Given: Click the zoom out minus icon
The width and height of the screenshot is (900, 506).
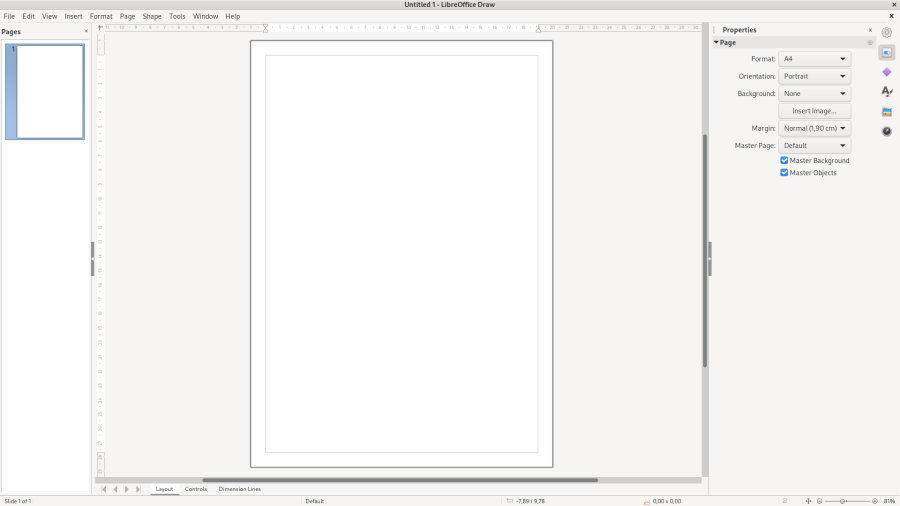Looking at the screenshot, I should coord(819,501).
